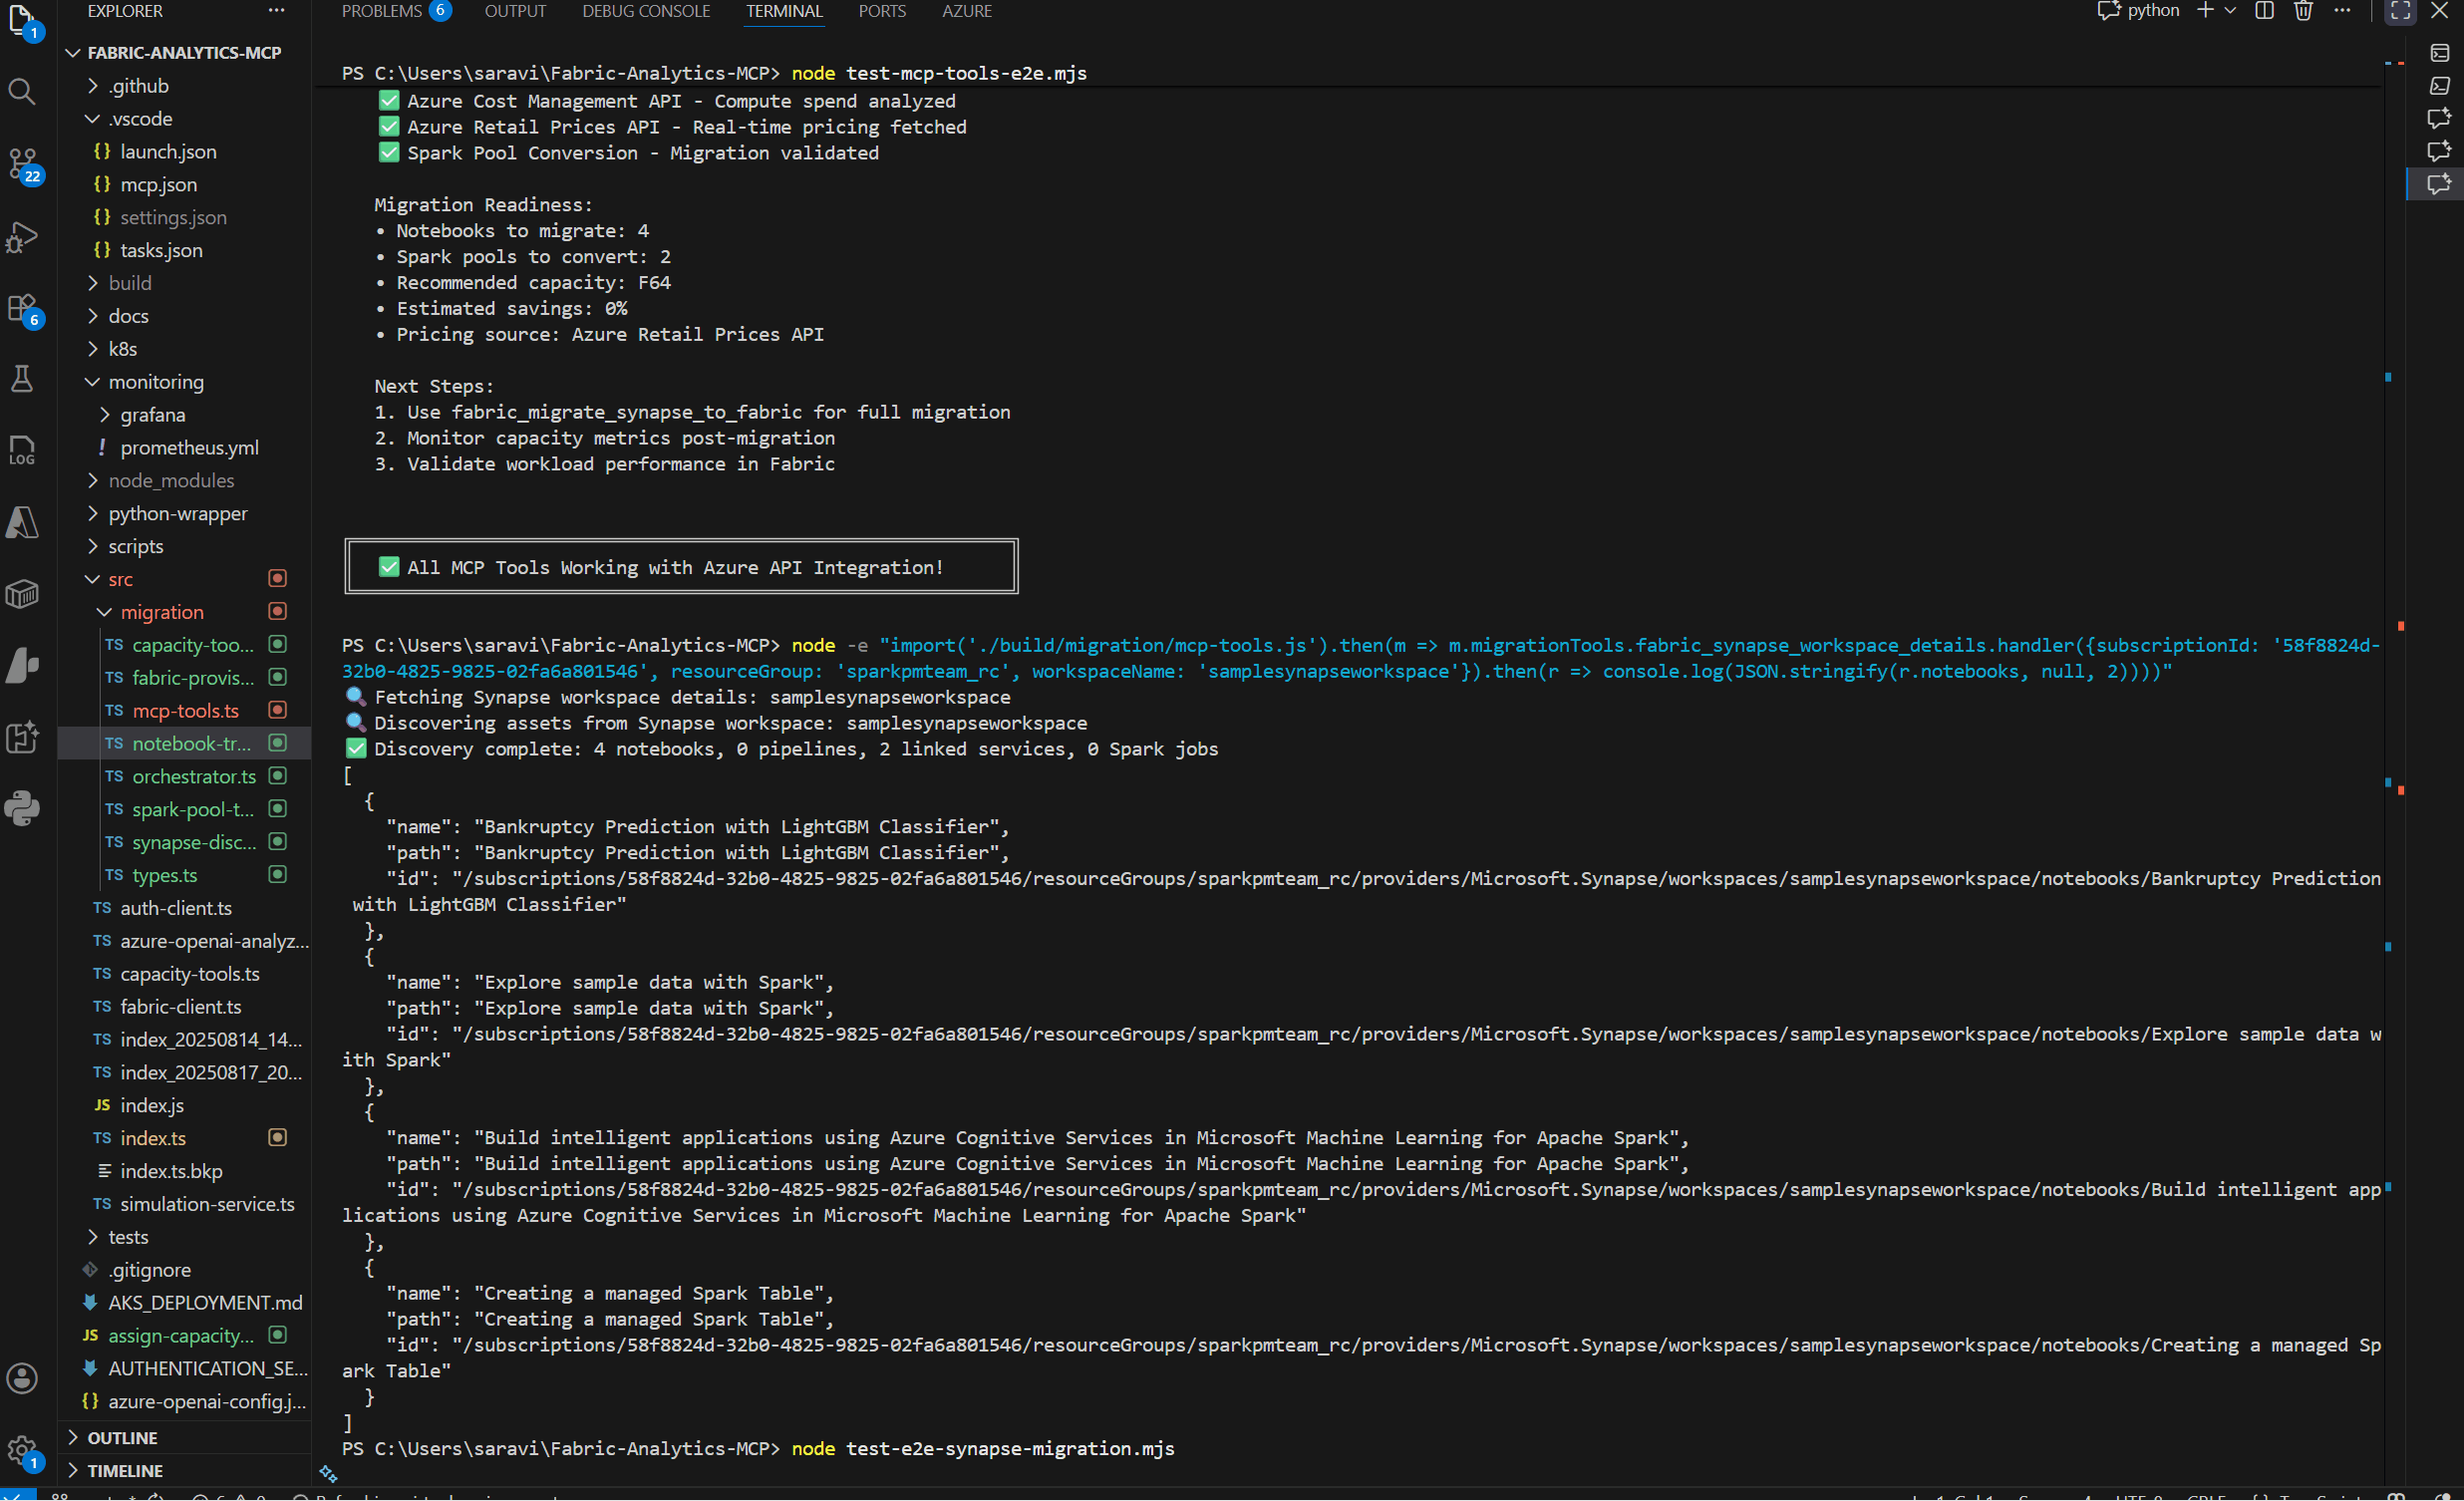Toggle maximize panel size for the terminal

point(2399,11)
